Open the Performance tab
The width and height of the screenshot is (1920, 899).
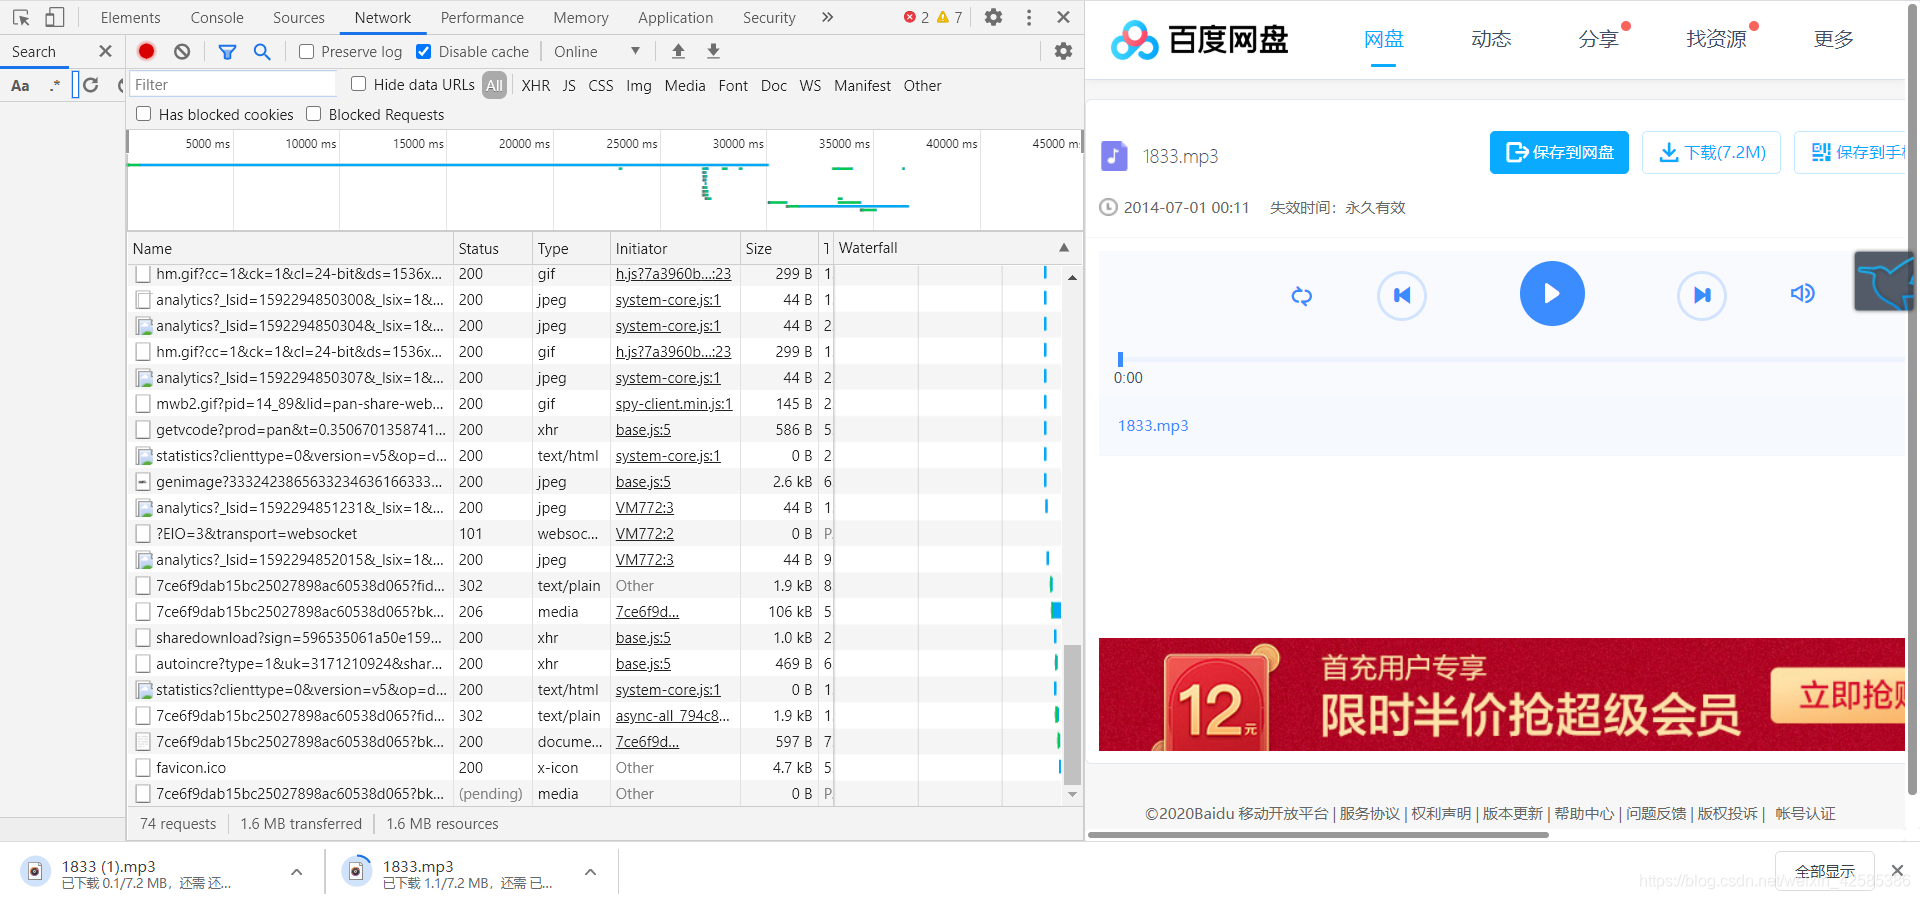[x=482, y=17]
